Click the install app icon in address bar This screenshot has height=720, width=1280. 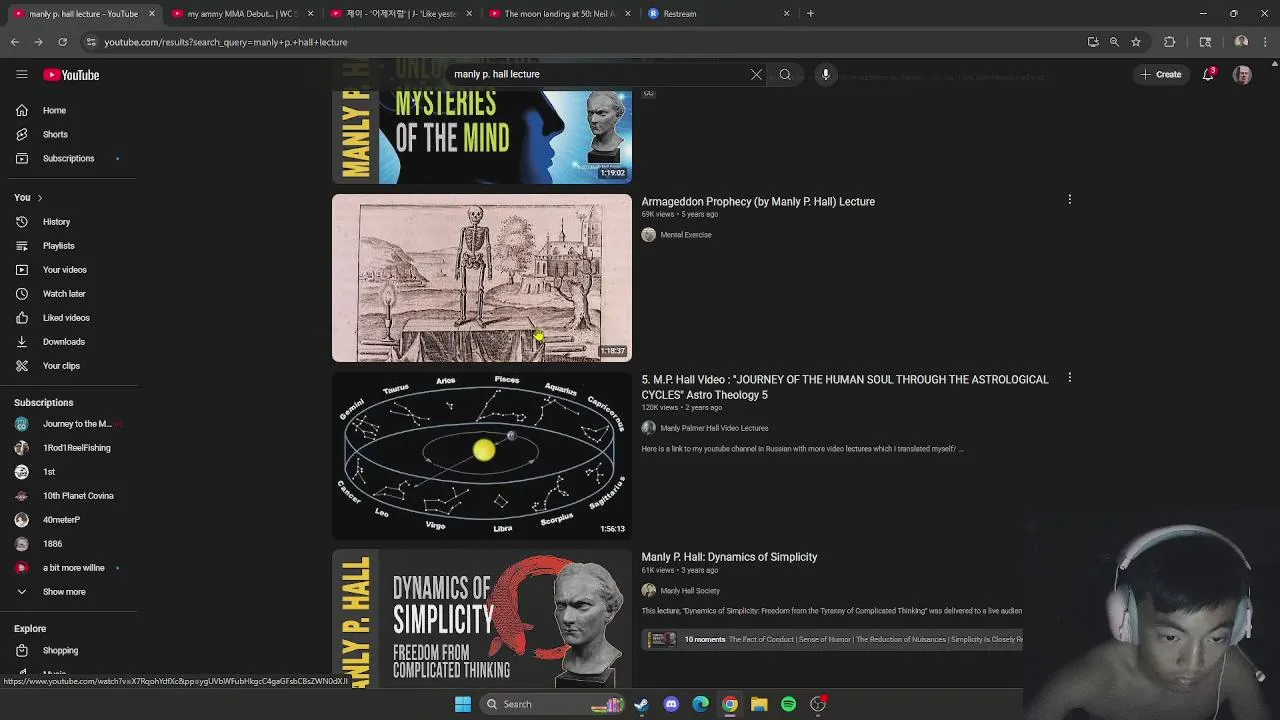tap(1093, 42)
